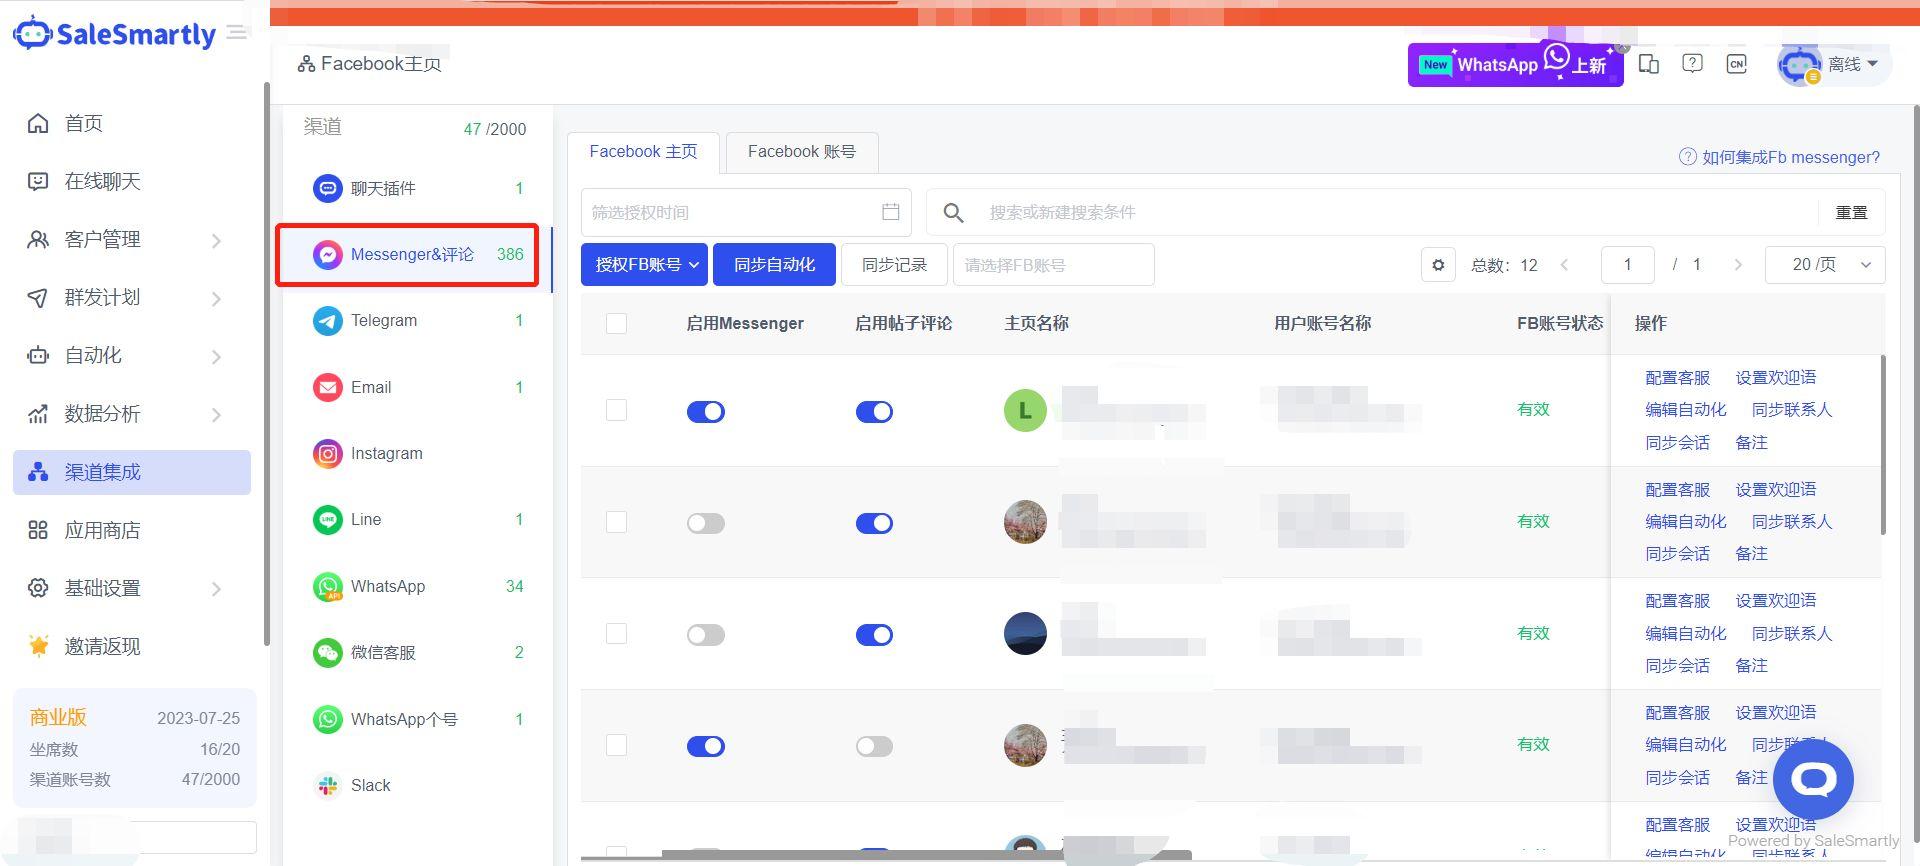Open the Instagram channel icon

click(327, 454)
